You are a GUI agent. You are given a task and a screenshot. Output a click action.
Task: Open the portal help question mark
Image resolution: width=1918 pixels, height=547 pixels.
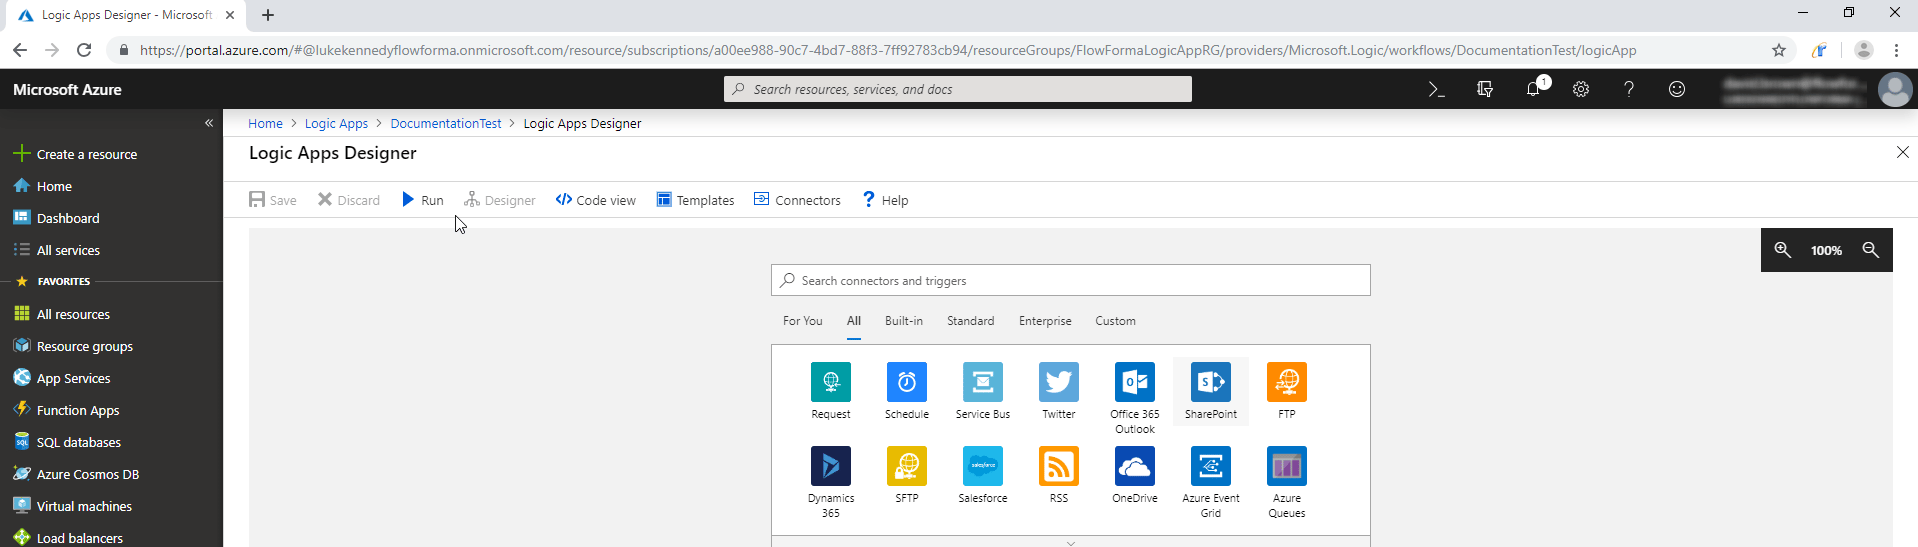click(1629, 89)
